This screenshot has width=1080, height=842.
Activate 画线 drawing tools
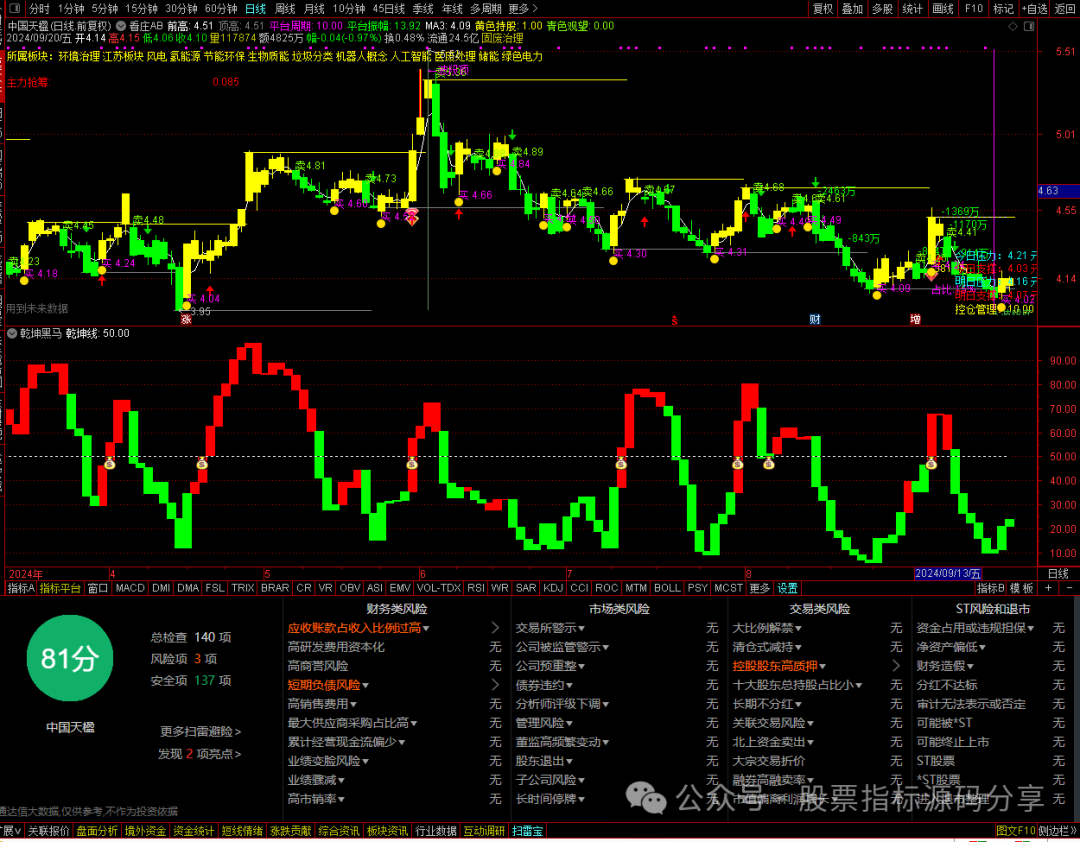942,9
